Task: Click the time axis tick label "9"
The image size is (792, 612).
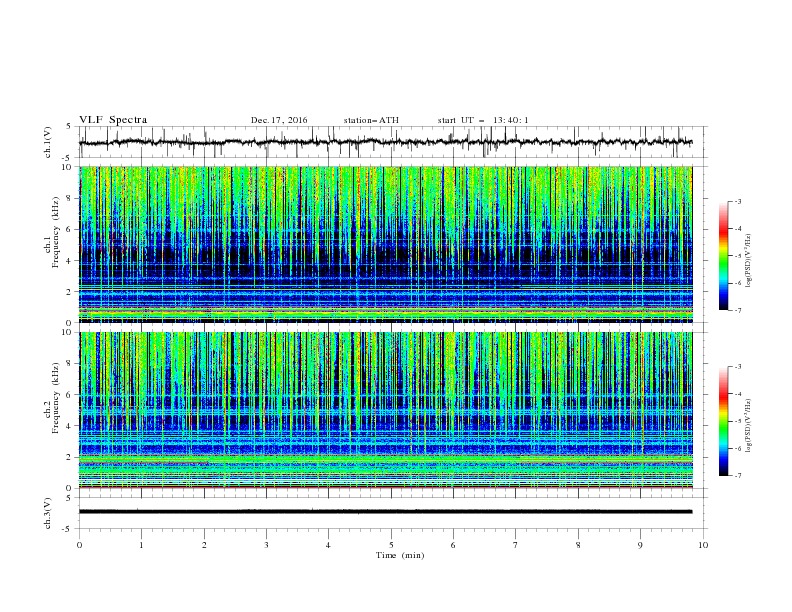Action: click(x=640, y=545)
